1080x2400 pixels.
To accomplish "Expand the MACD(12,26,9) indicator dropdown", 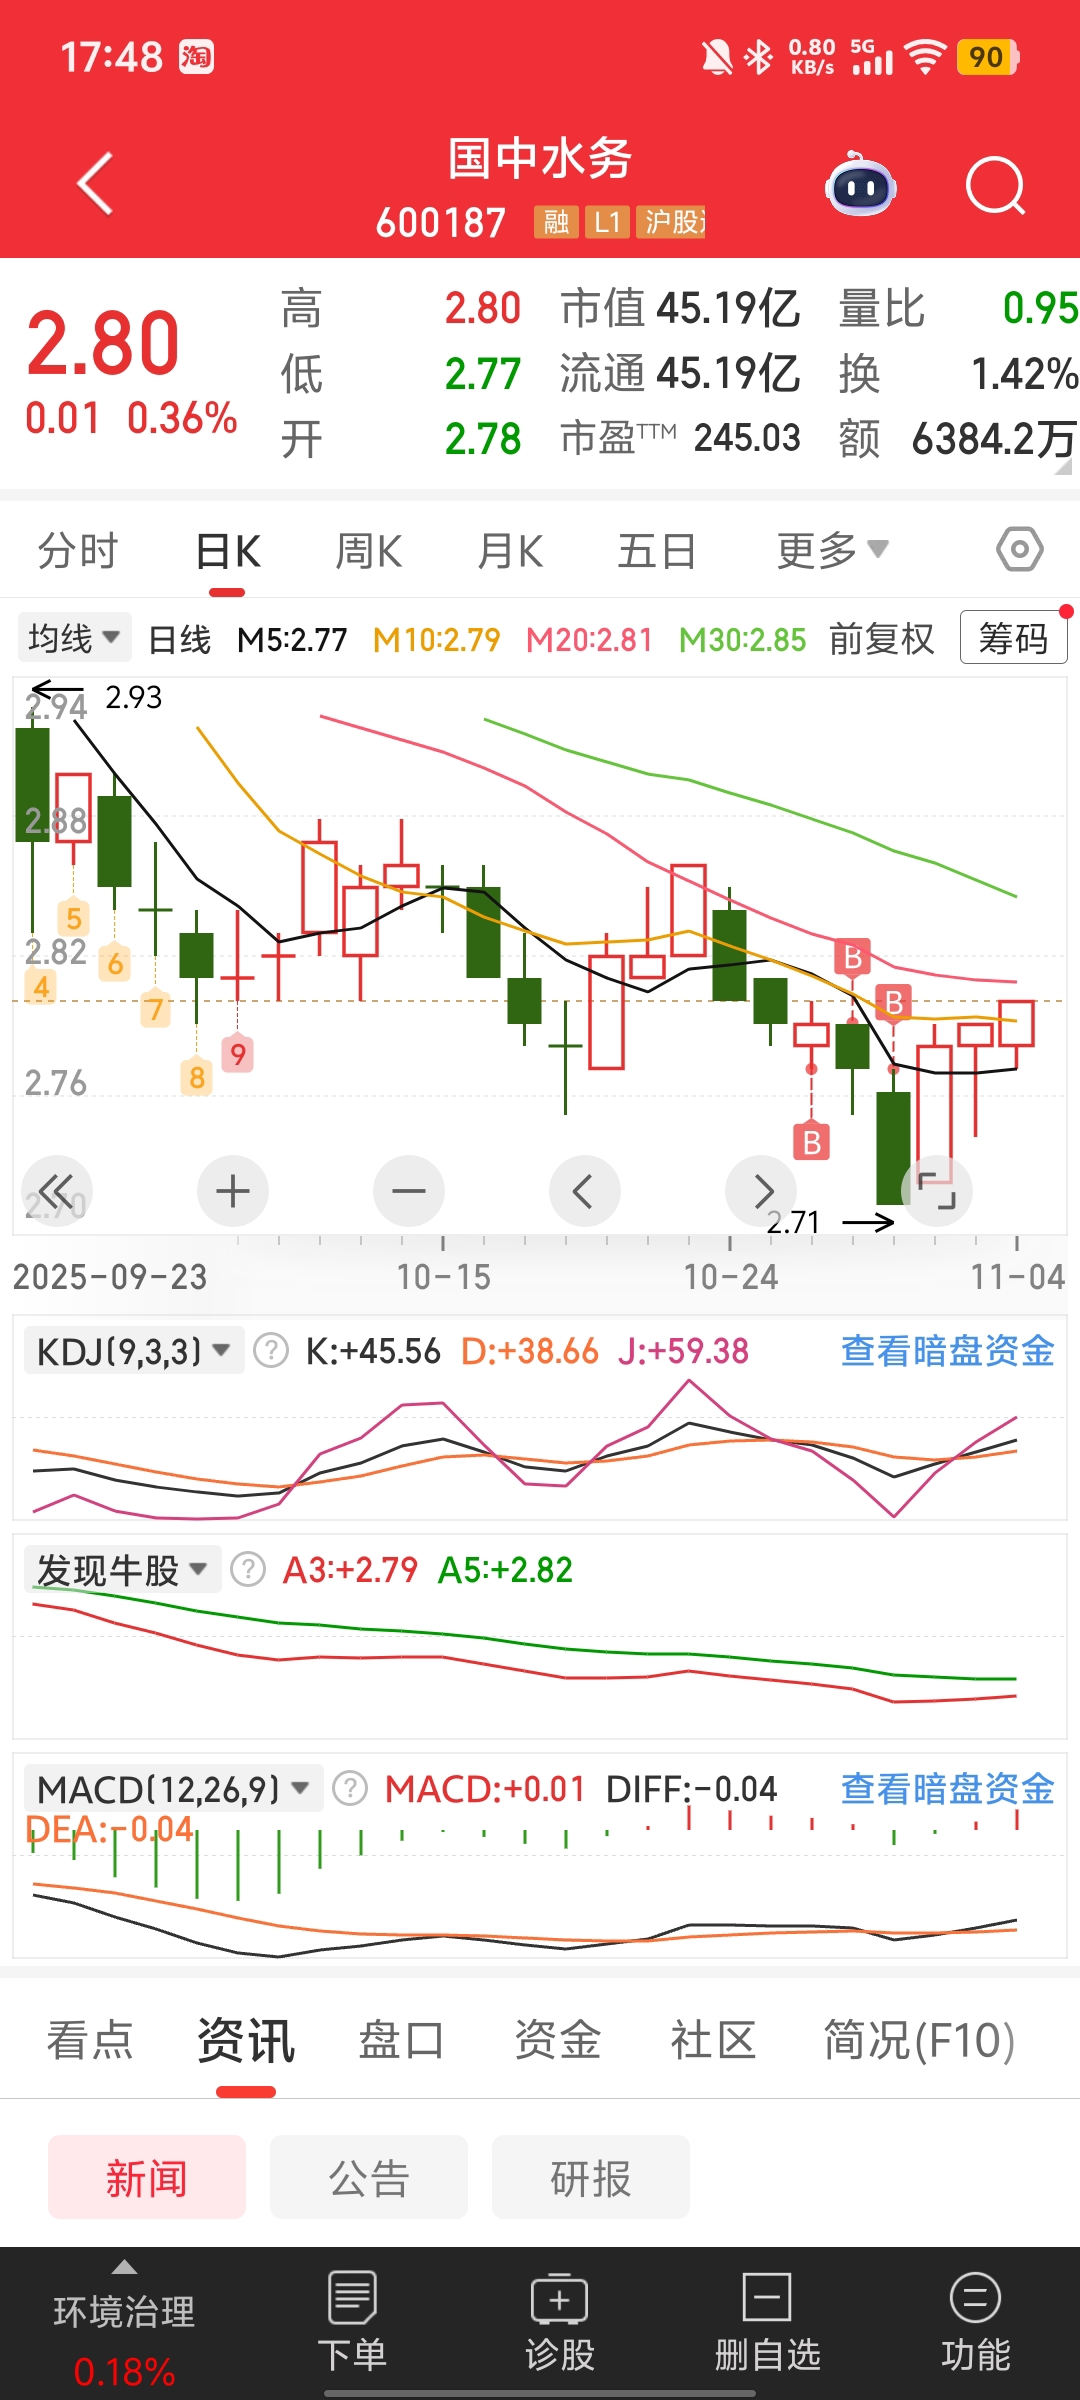I will pyautogui.click(x=172, y=1789).
